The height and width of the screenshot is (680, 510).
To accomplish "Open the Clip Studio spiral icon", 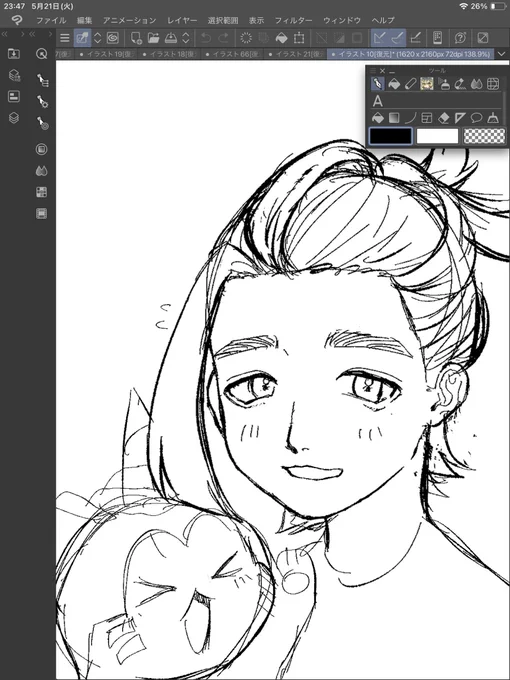I will coord(113,38).
